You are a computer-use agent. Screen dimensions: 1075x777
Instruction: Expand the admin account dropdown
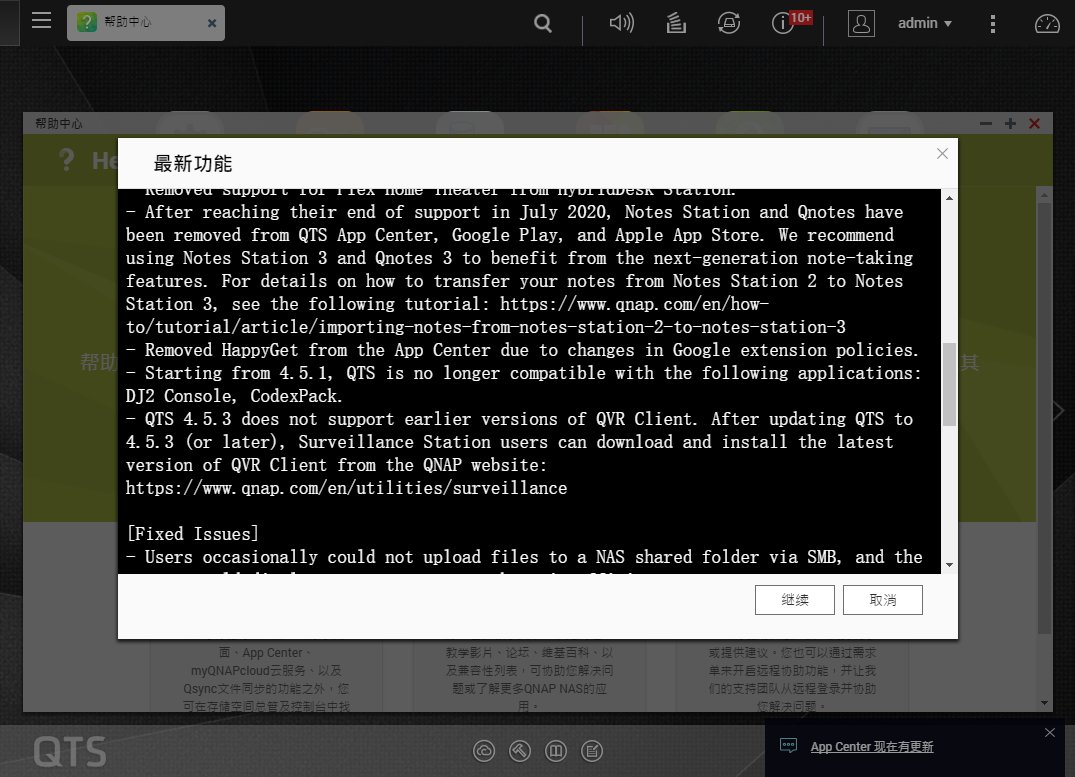point(925,23)
